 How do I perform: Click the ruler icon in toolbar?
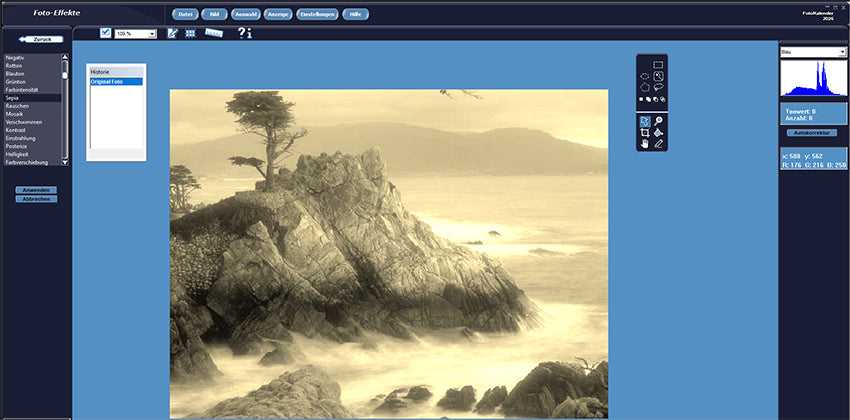214,33
